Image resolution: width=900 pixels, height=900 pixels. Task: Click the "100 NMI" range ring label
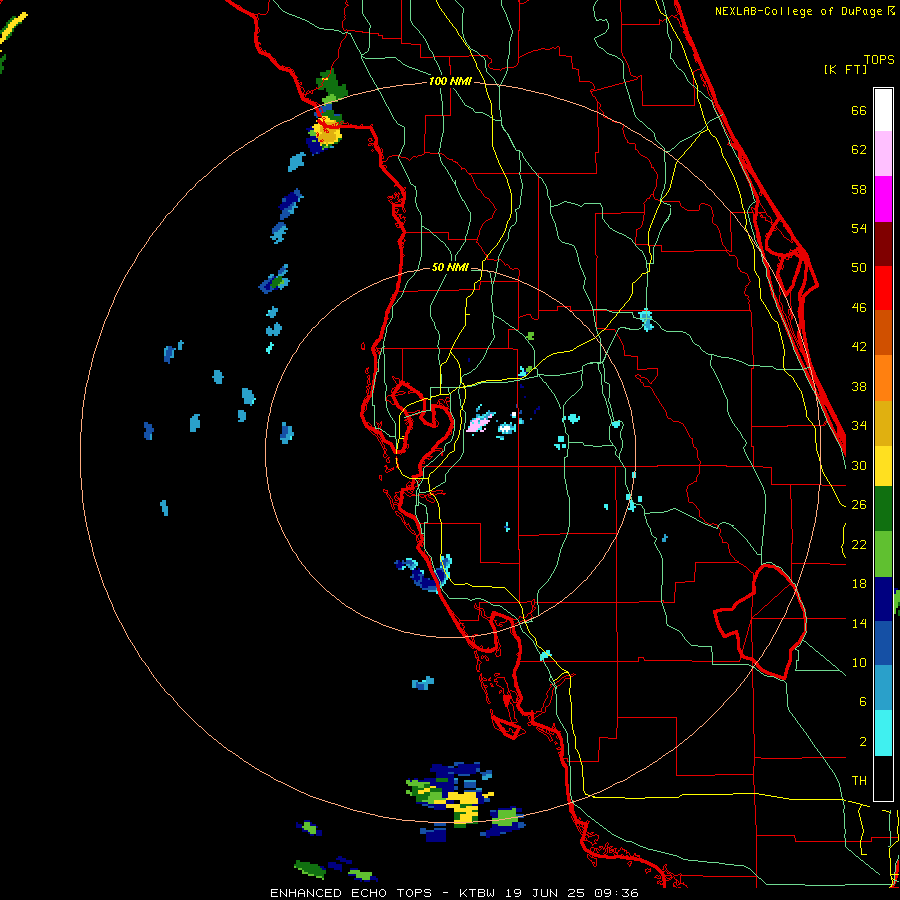(x=450, y=82)
